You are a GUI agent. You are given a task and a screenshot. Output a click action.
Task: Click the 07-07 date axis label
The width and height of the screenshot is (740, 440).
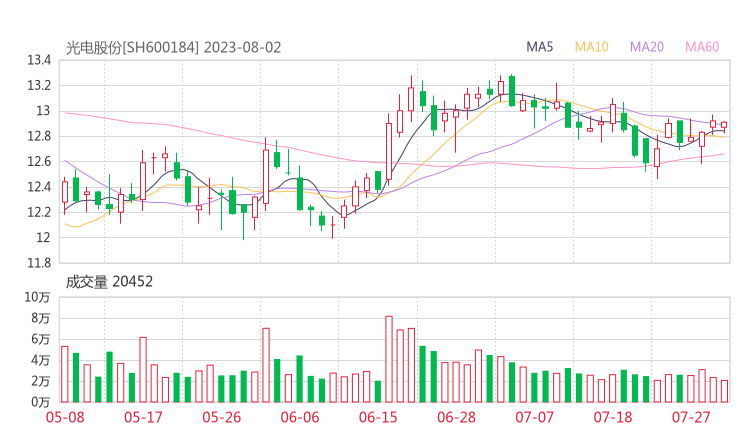(534, 417)
